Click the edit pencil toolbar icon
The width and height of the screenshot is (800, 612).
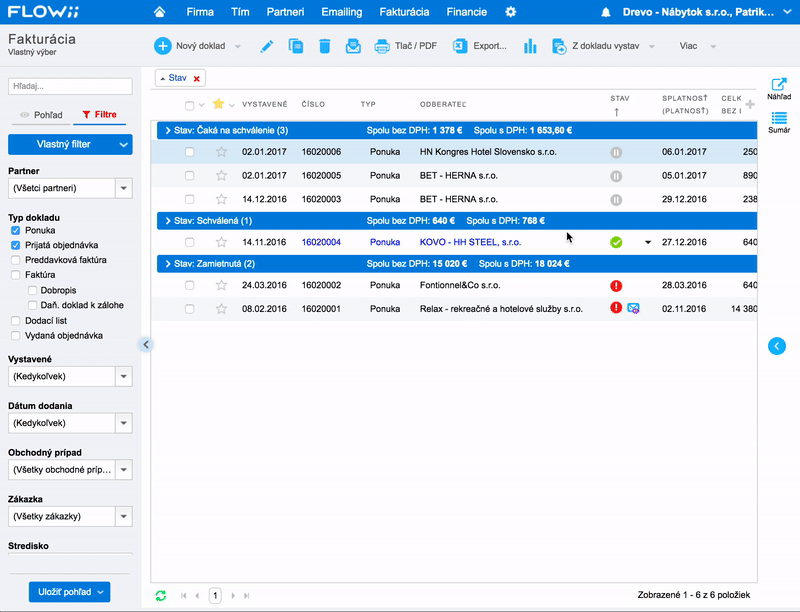pos(266,46)
